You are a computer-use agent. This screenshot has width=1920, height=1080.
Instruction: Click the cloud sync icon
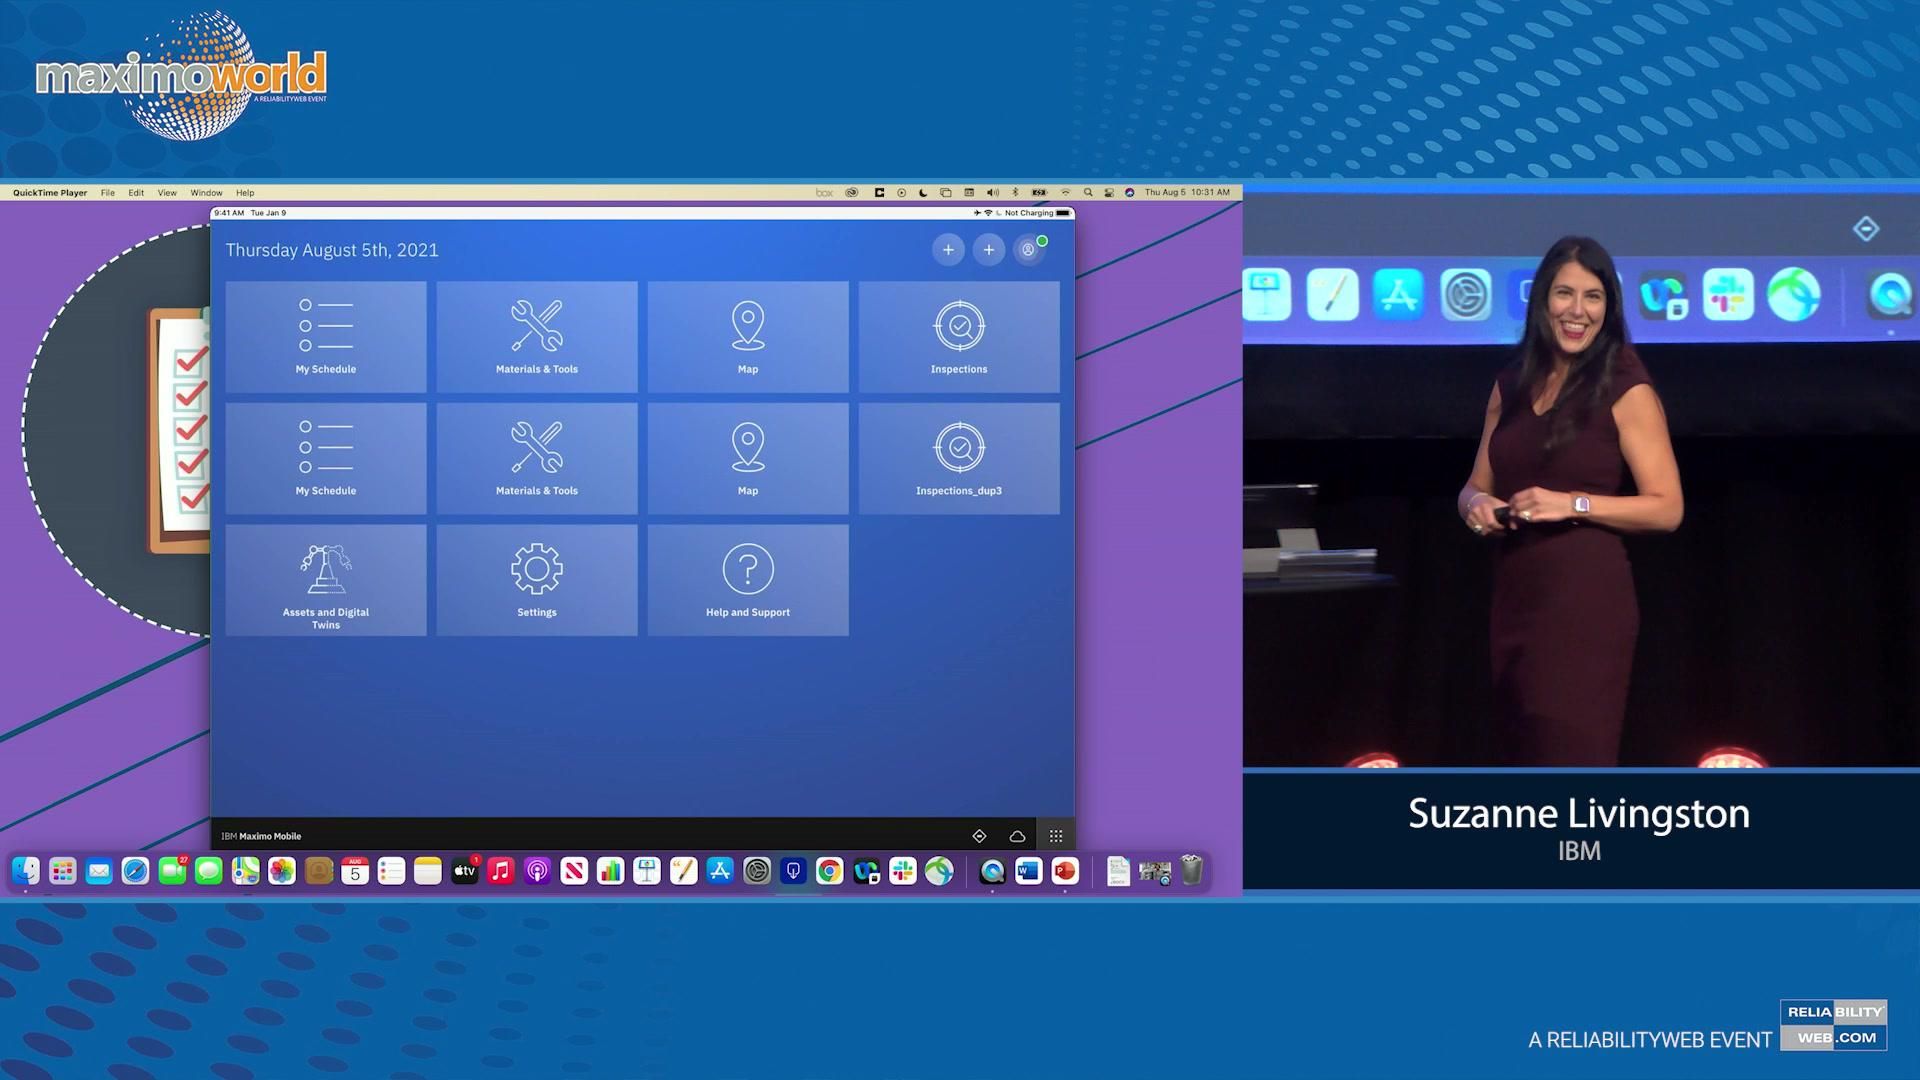[x=1017, y=836]
